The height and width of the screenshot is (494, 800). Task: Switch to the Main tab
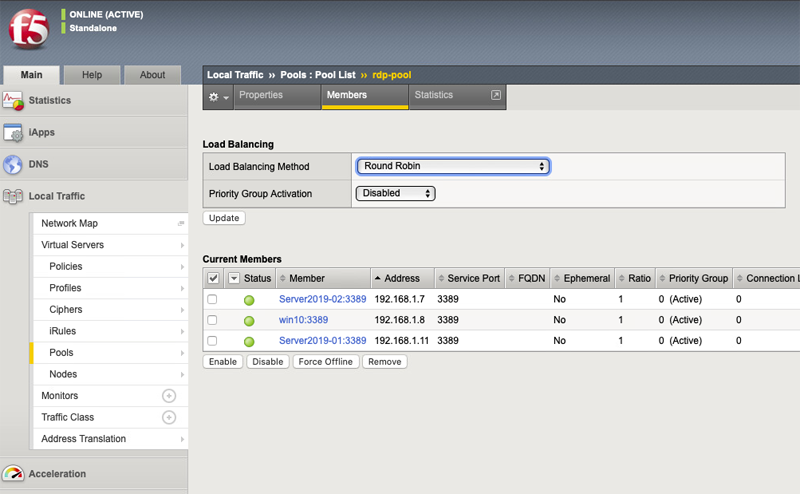32,75
